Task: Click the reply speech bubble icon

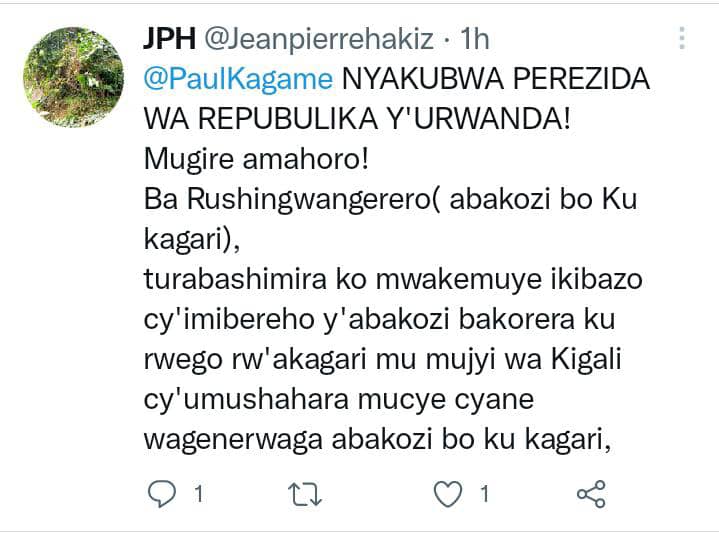Action: coord(162,494)
